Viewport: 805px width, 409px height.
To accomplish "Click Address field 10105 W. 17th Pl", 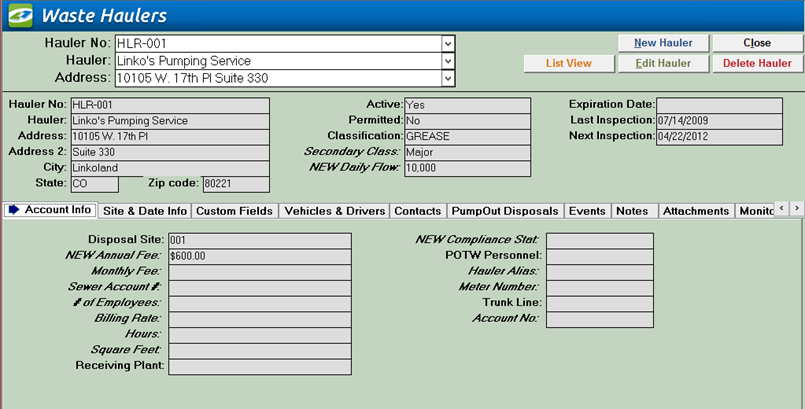I will [170, 137].
